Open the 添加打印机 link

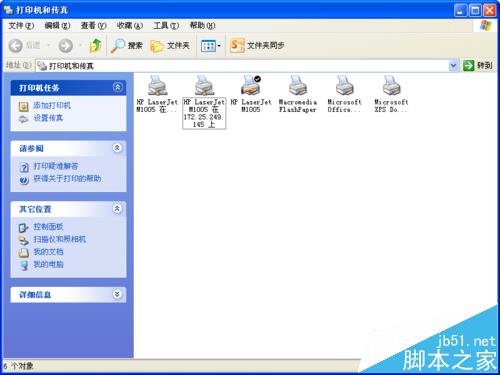coord(52,106)
